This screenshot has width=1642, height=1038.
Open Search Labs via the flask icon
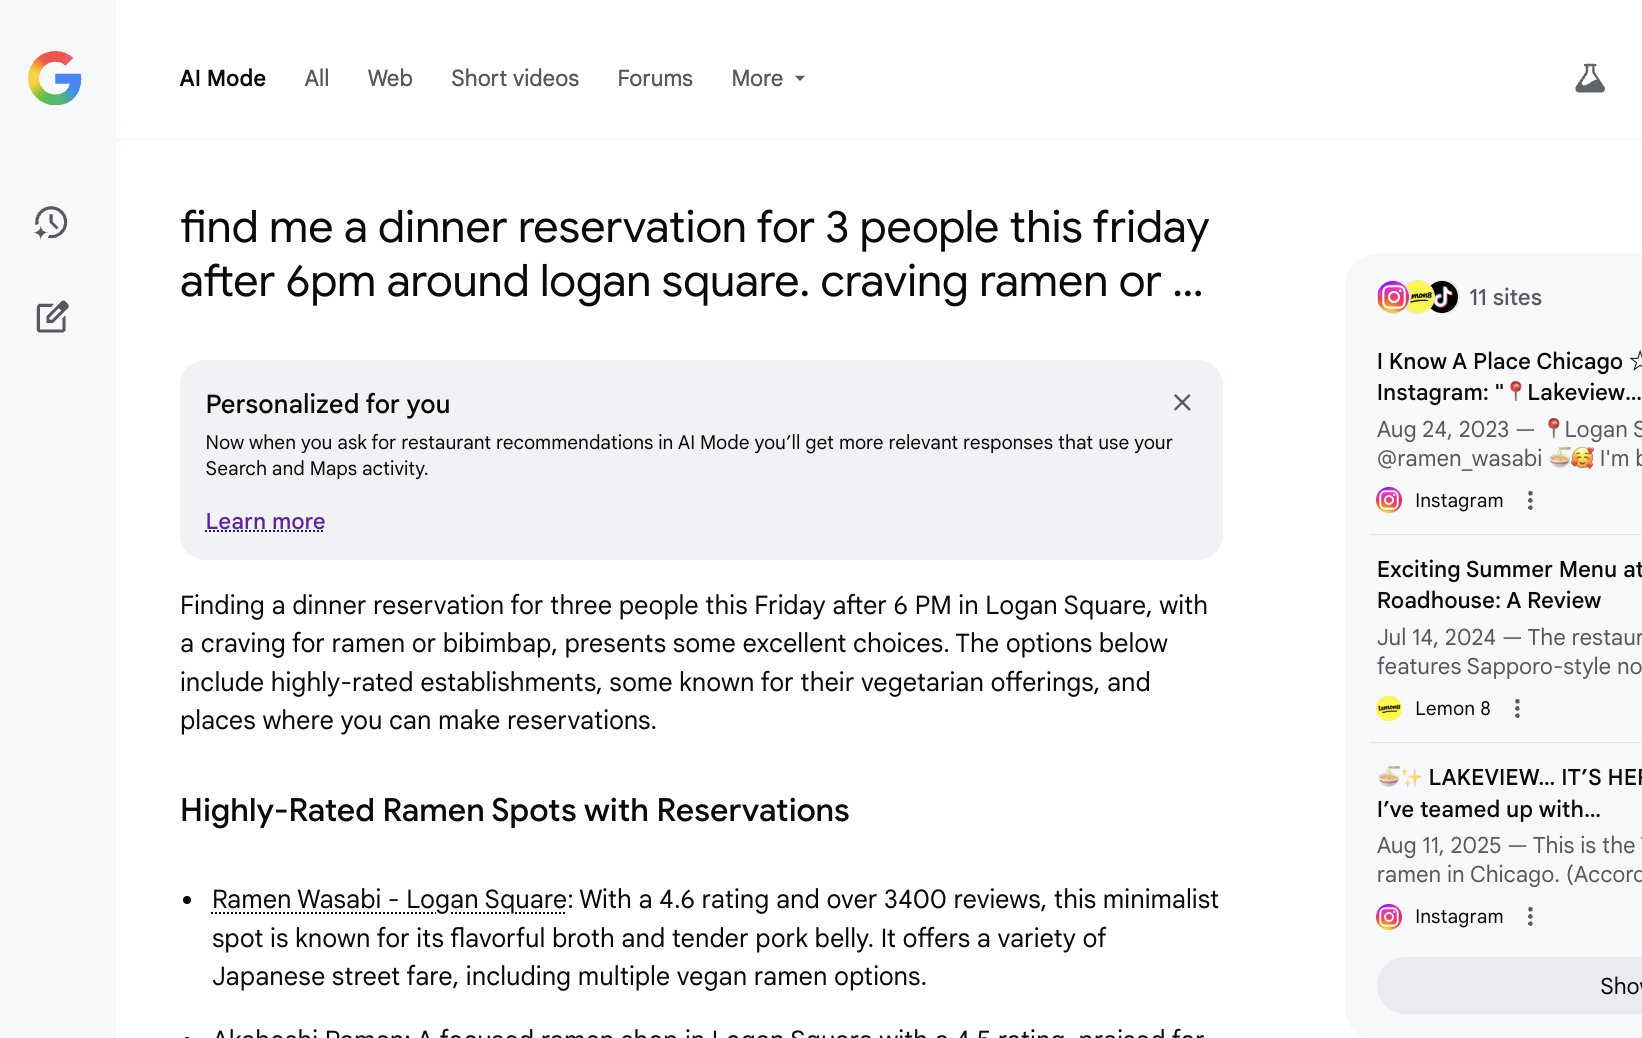tap(1590, 78)
